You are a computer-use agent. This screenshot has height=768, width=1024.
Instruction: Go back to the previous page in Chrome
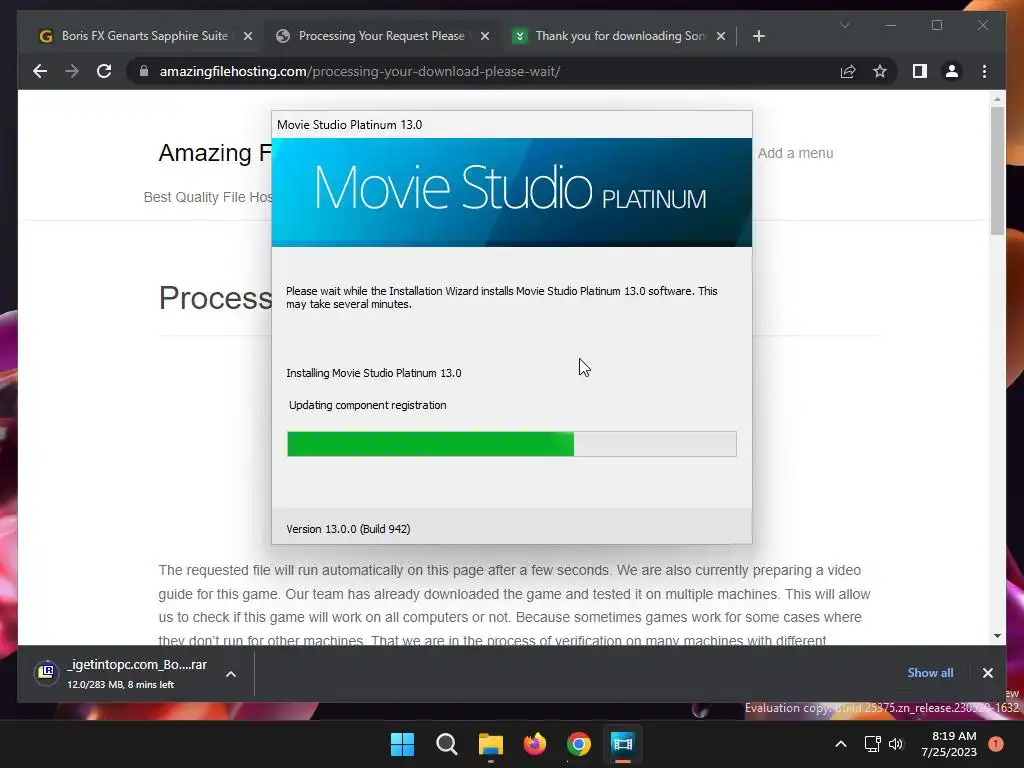(x=40, y=71)
